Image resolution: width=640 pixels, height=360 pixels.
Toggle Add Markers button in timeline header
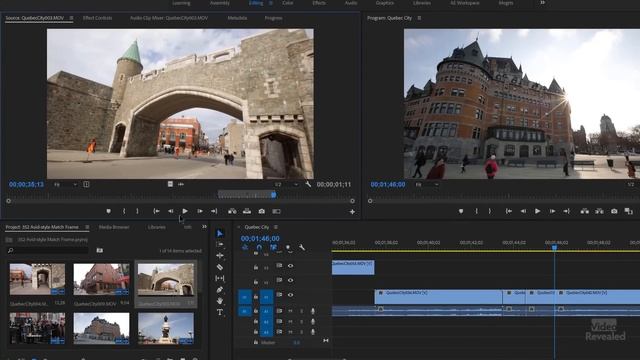click(x=288, y=247)
